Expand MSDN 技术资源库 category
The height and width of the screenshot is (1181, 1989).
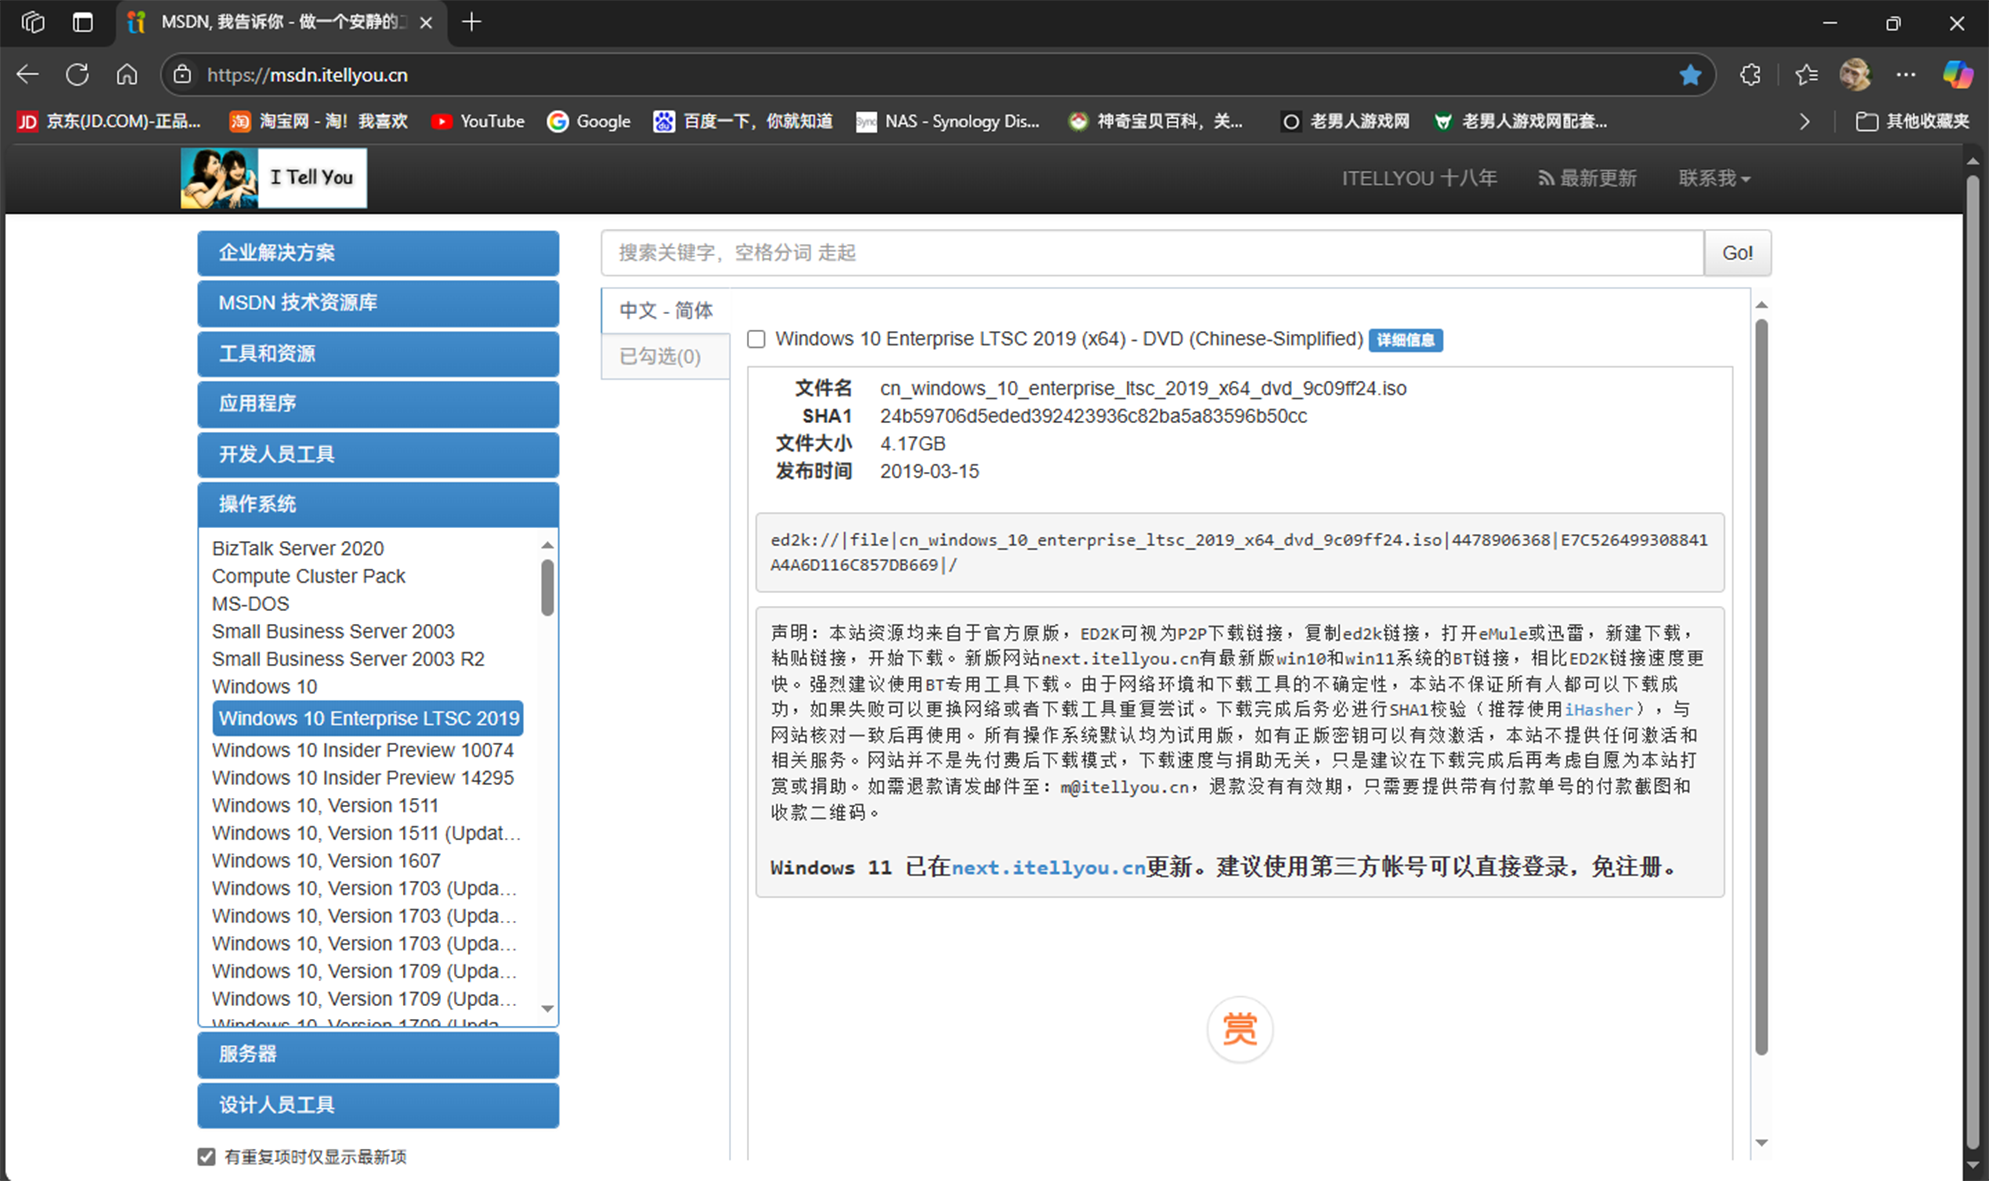378,303
